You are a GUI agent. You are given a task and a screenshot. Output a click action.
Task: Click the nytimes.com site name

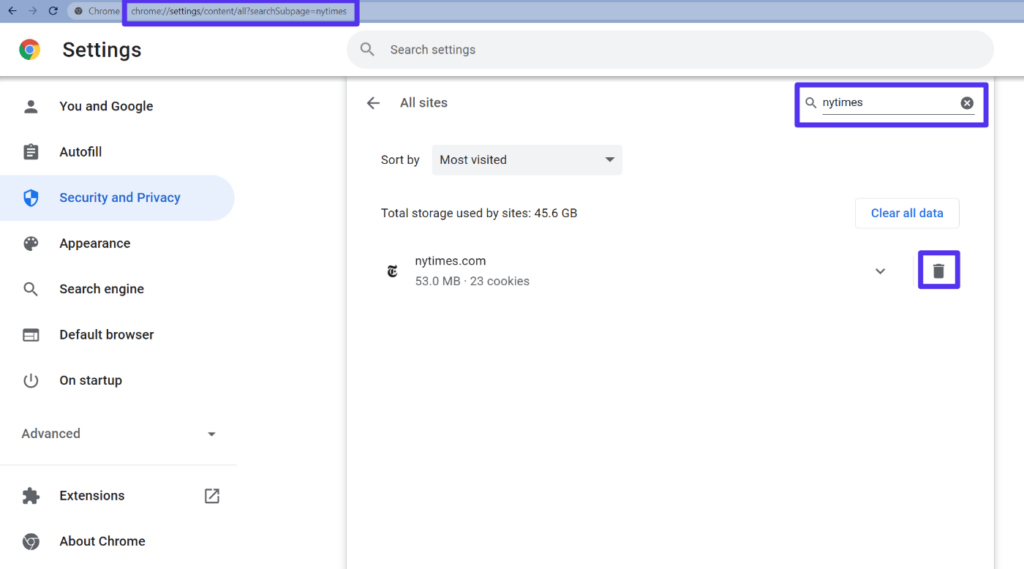[x=451, y=261]
